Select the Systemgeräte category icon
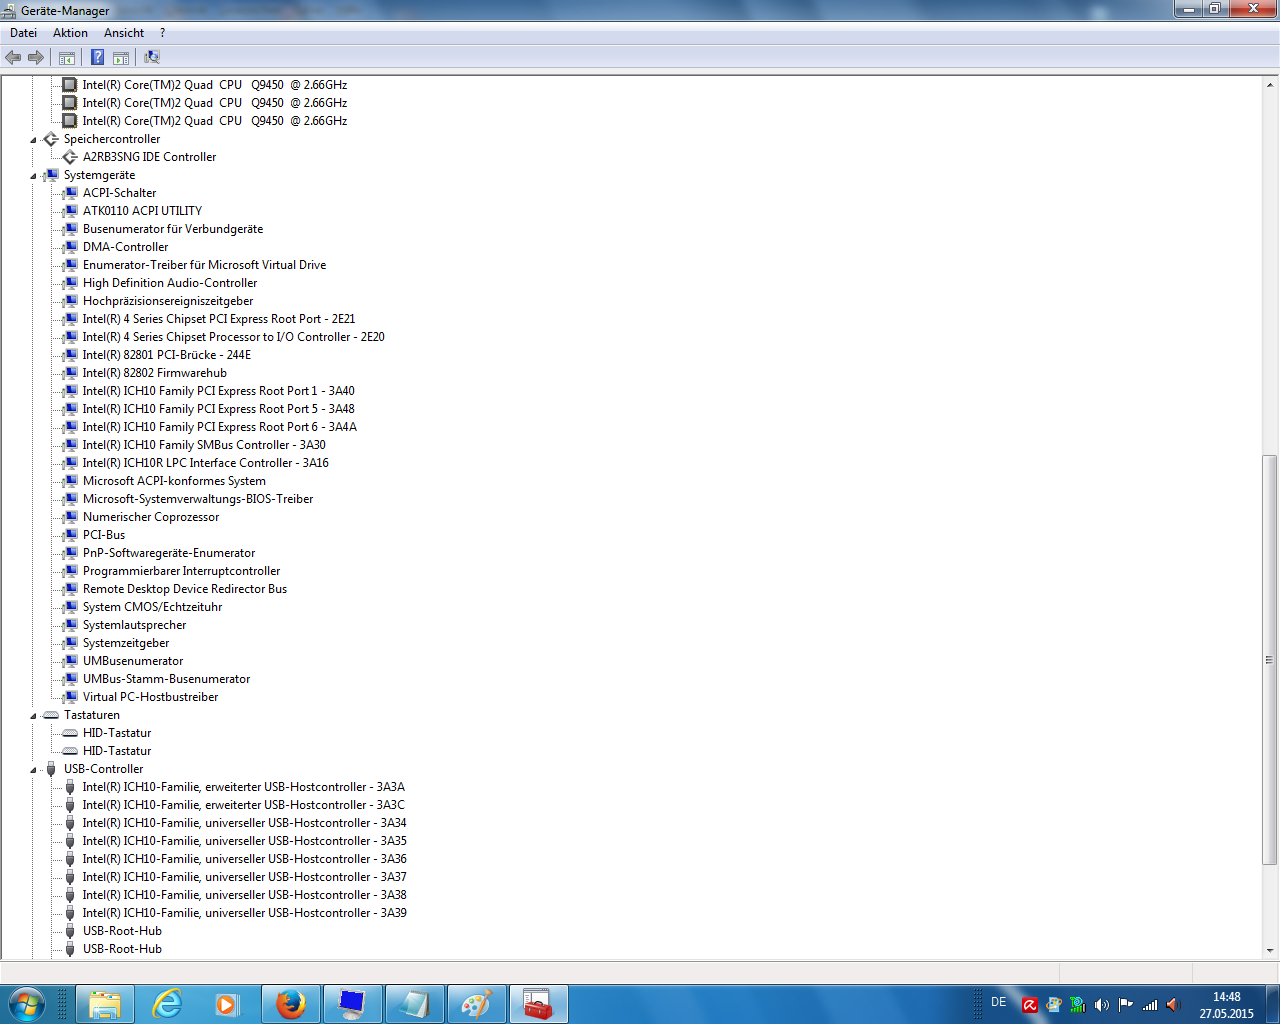 51,175
